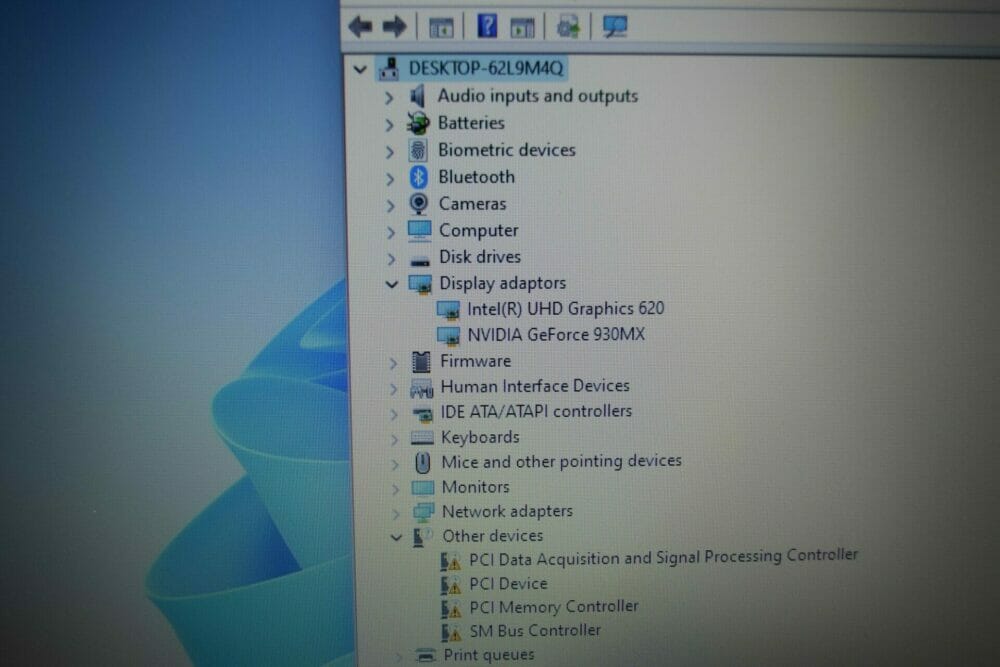The width and height of the screenshot is (1000, 667).
Task: Select the Display adaptors label
Action: click(x=503, y=283)
